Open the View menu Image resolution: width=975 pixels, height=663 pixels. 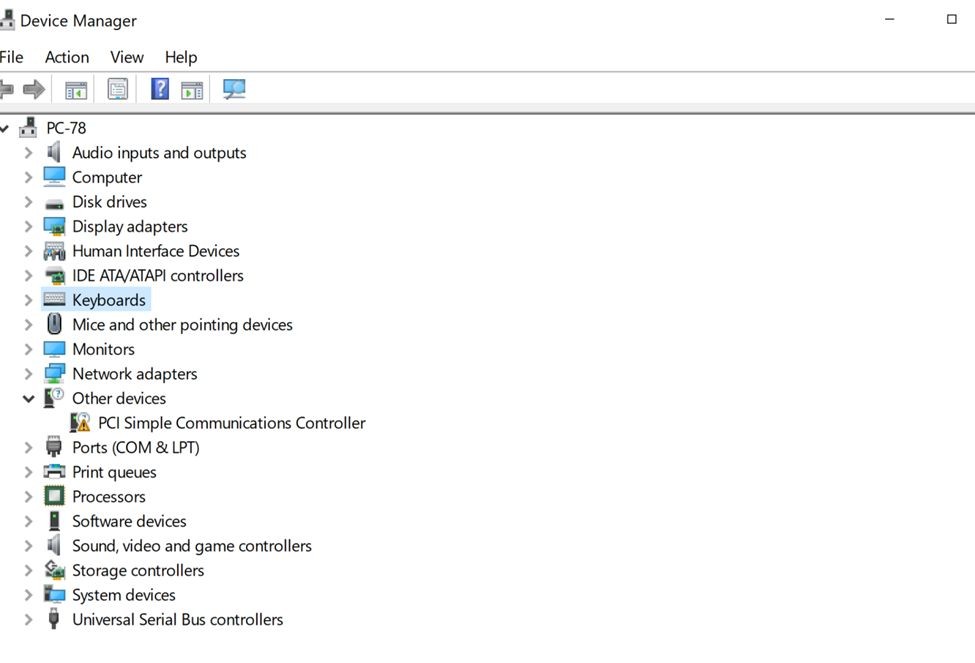[126, 57]
